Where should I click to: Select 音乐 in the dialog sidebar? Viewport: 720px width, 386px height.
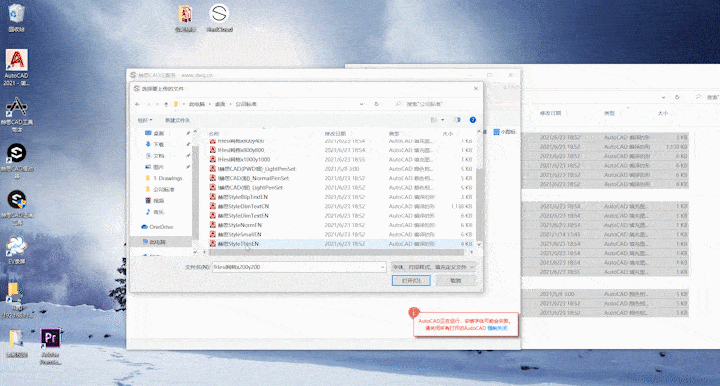[159, 212]
